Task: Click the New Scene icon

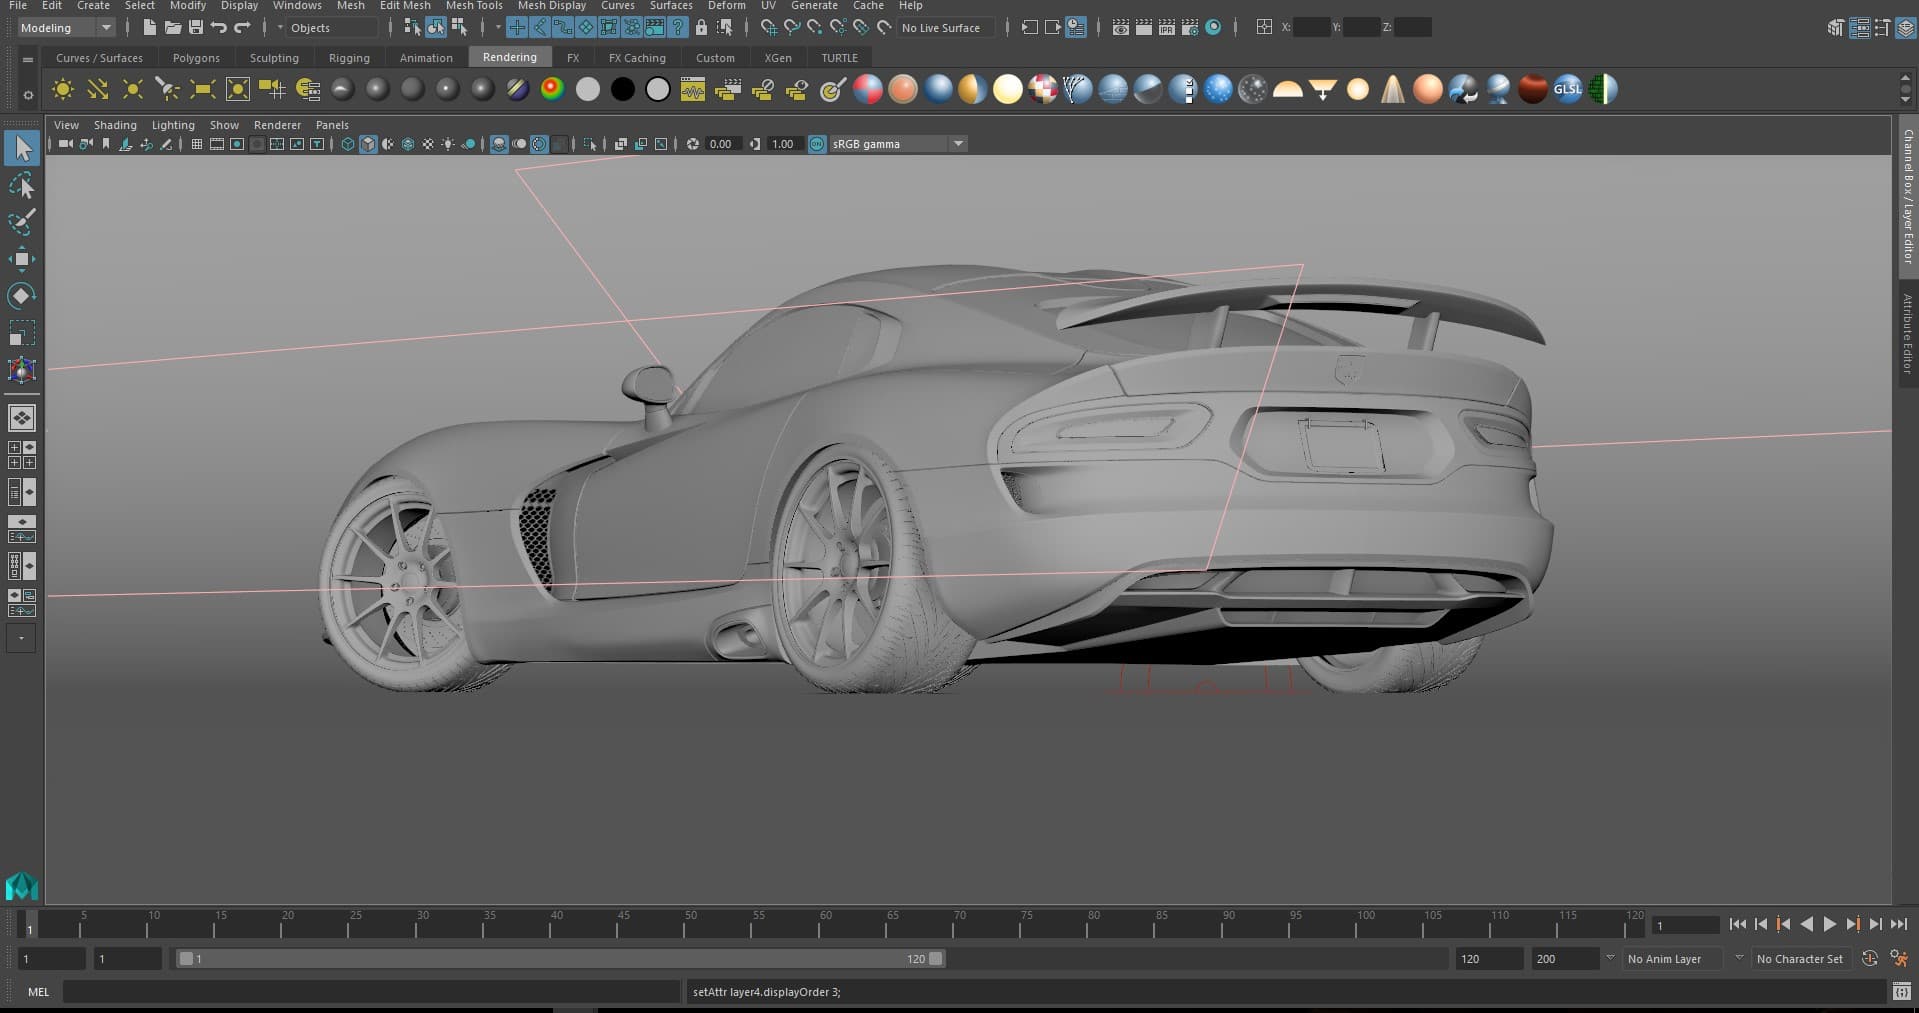Action: (149, 28)
